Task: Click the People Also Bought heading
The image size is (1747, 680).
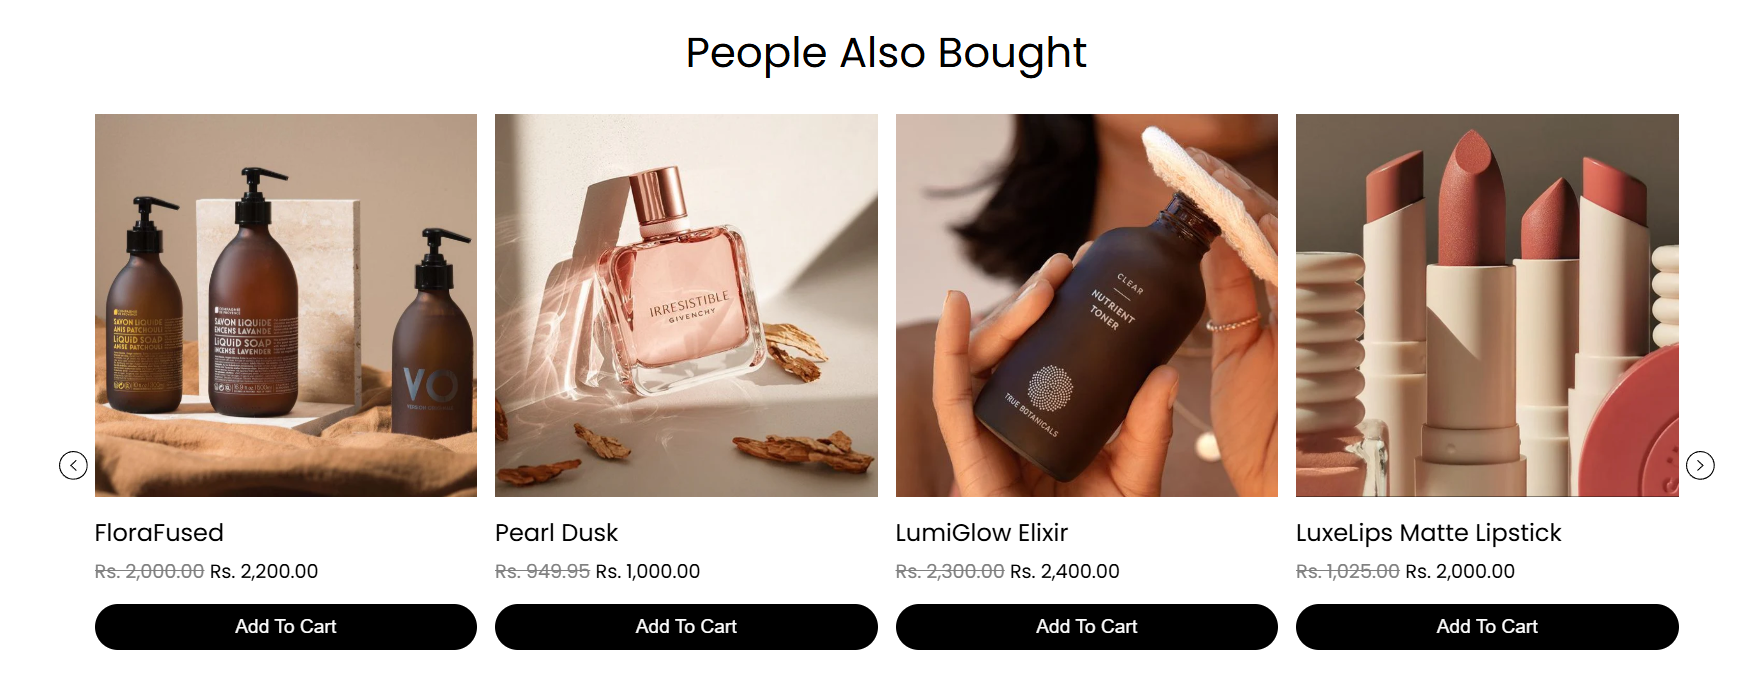Action: tap(886, 54)
